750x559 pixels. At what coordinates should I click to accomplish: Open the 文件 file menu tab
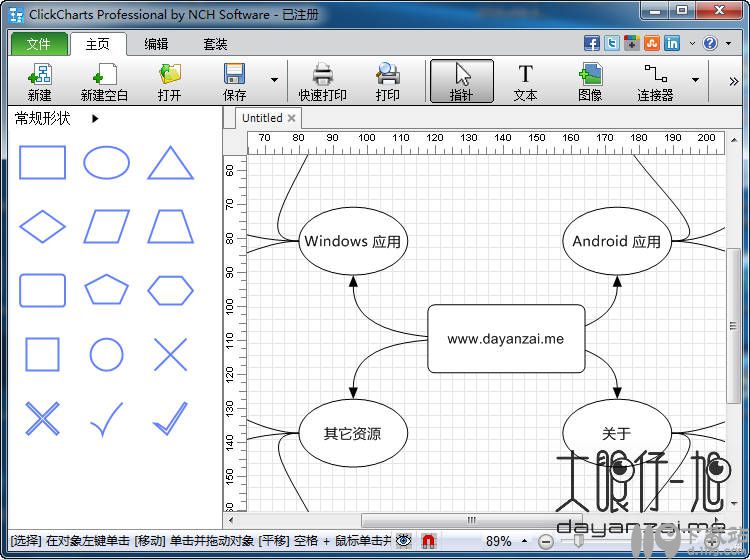38,44
